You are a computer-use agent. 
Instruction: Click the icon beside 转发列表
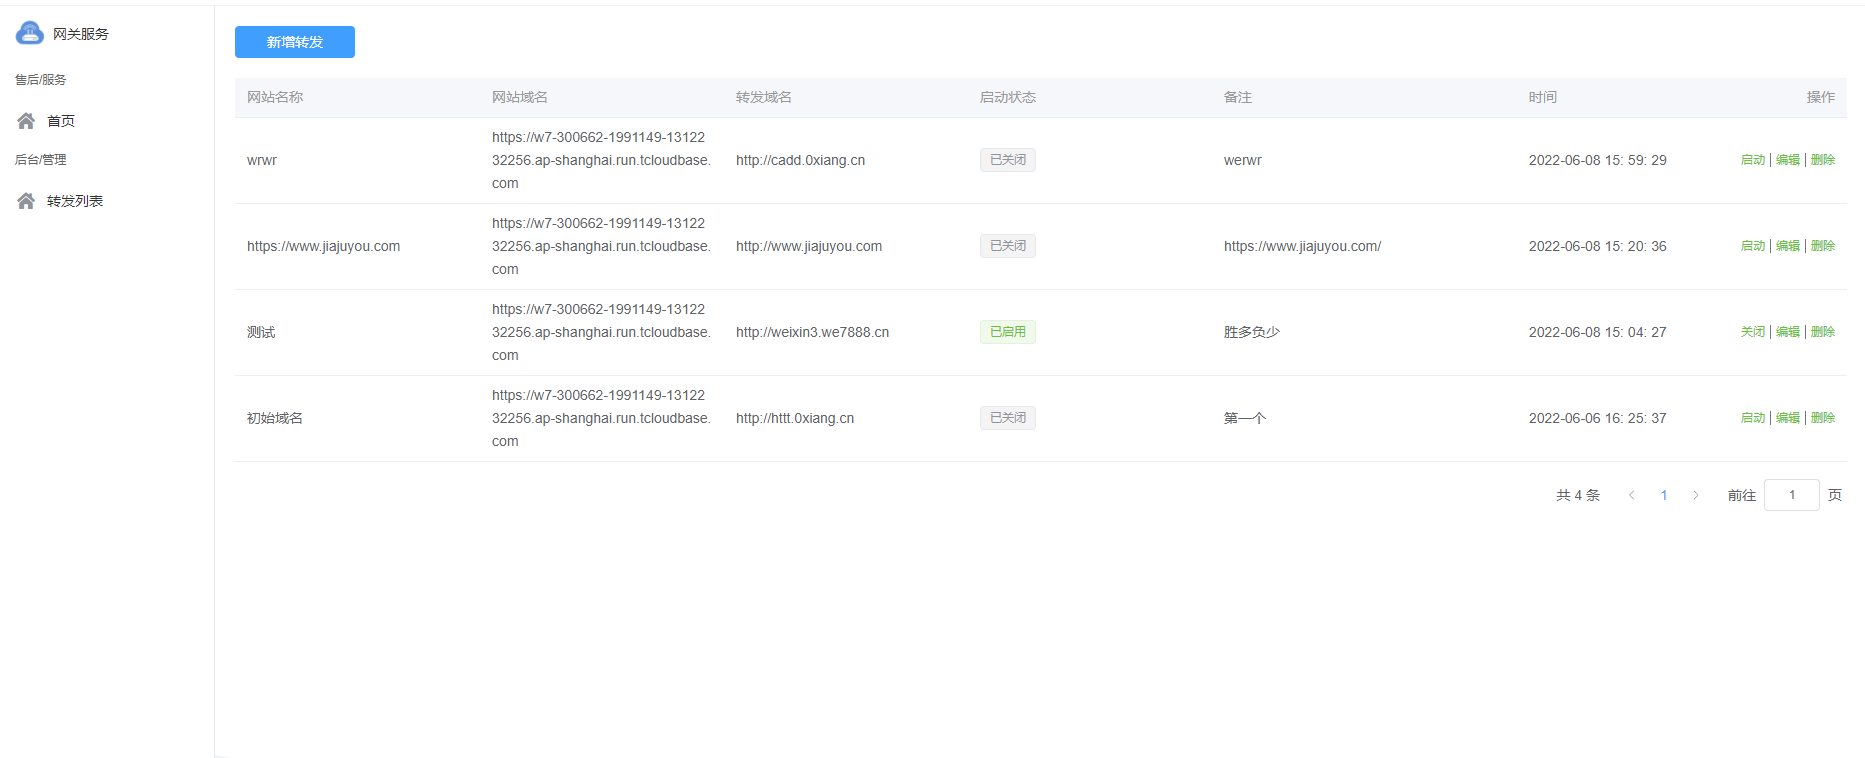26,201
